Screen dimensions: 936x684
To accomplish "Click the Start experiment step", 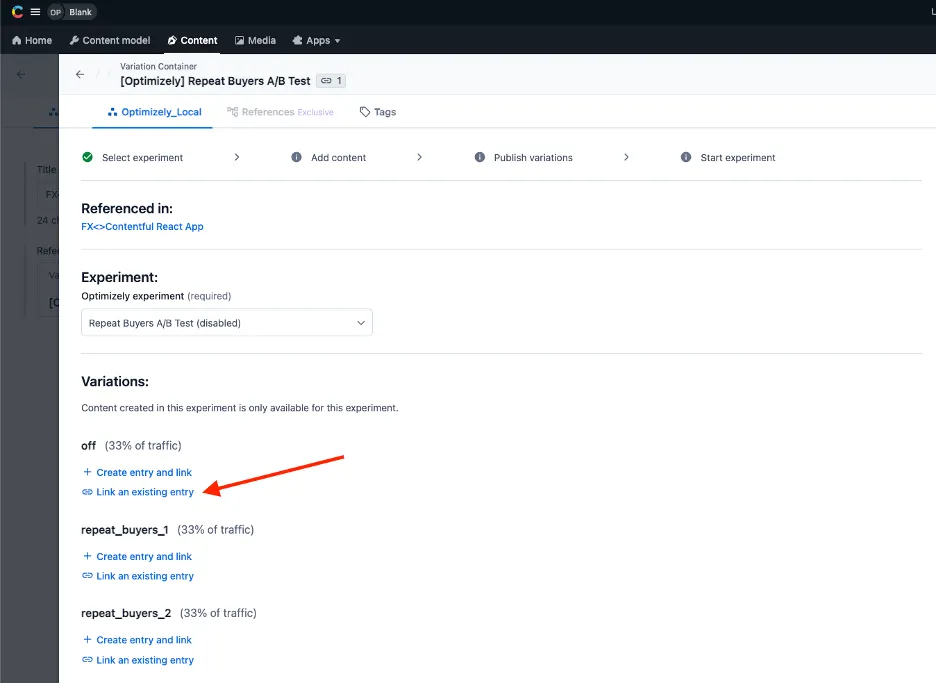I will click(738, 158).
